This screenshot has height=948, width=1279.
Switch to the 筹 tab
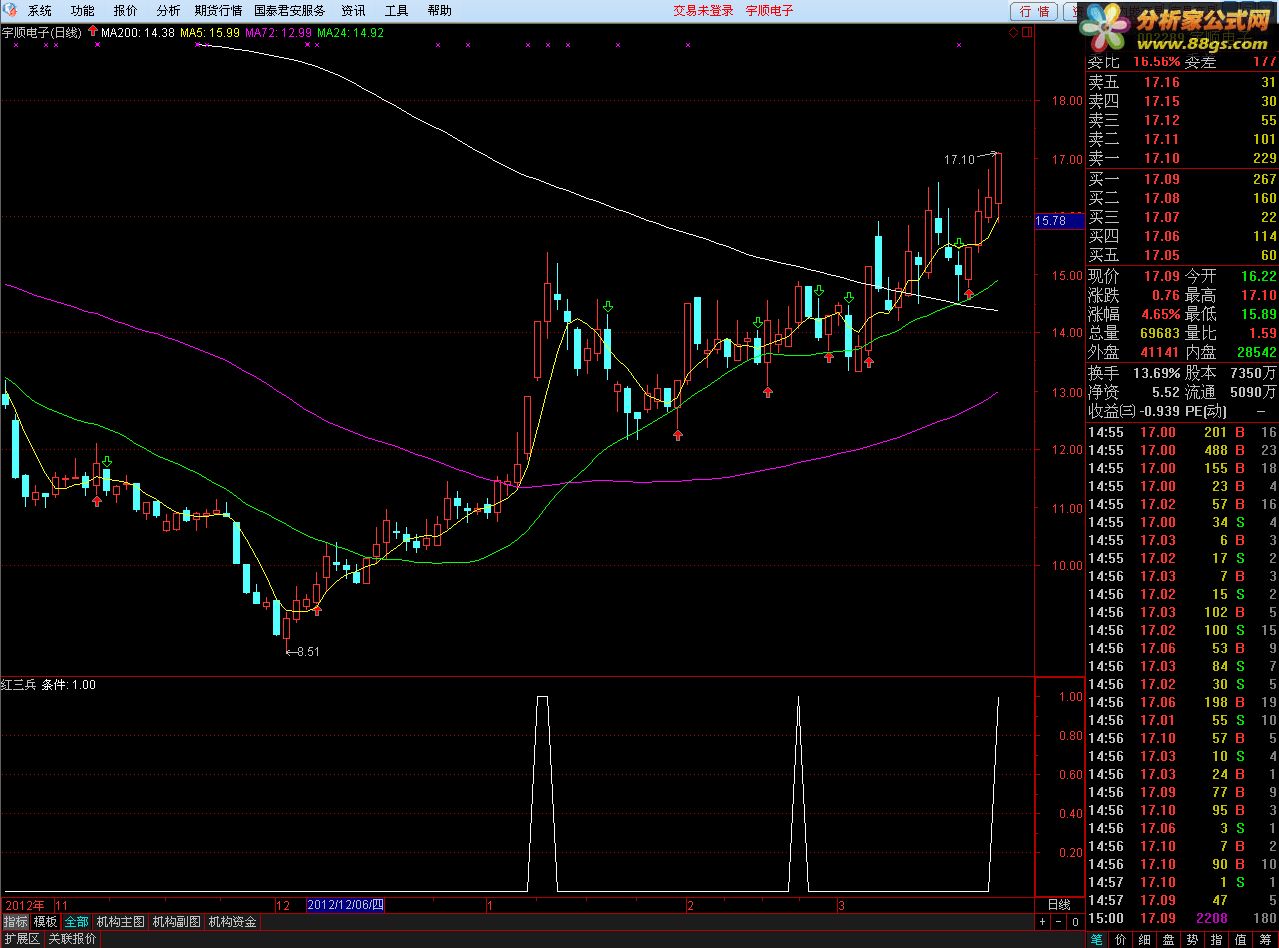tap(1265, 940)
